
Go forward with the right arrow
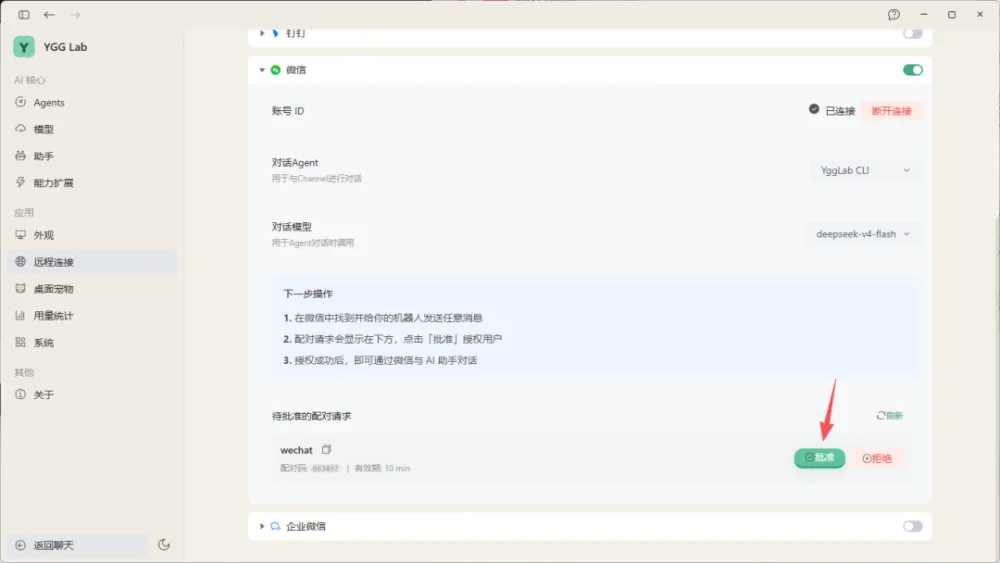point(75,15)
